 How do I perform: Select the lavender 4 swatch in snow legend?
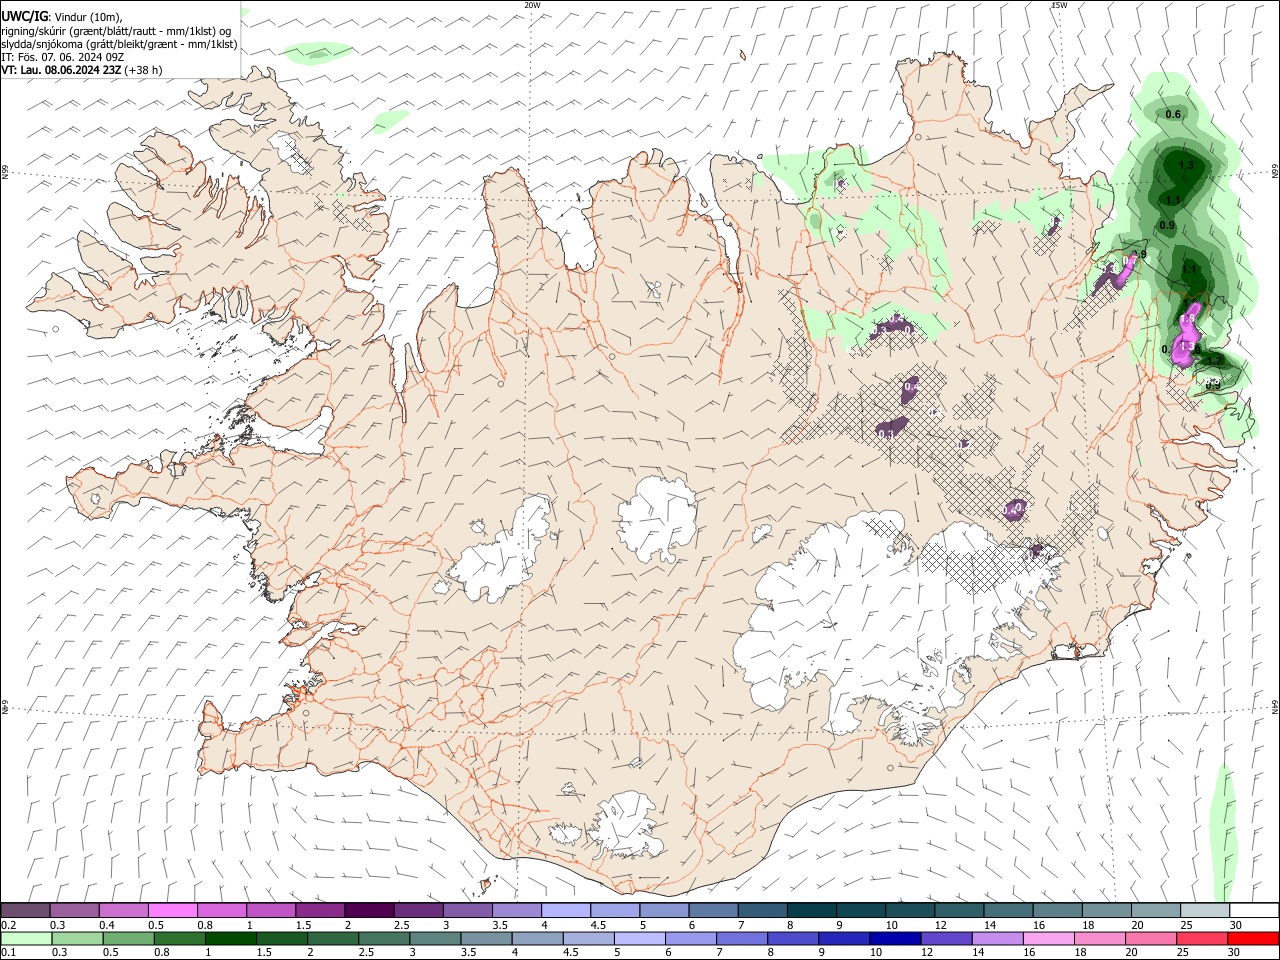(x=564, y=911)
